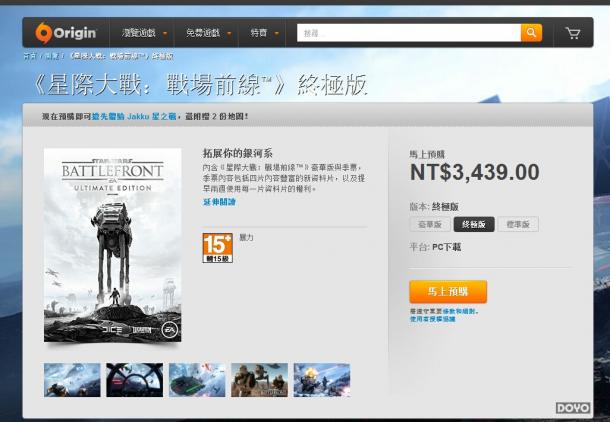Open the 搶先體驗 Jakku 星之戰 link
Image resolution: width=610 pixels, height=422 pixels.
134,116
